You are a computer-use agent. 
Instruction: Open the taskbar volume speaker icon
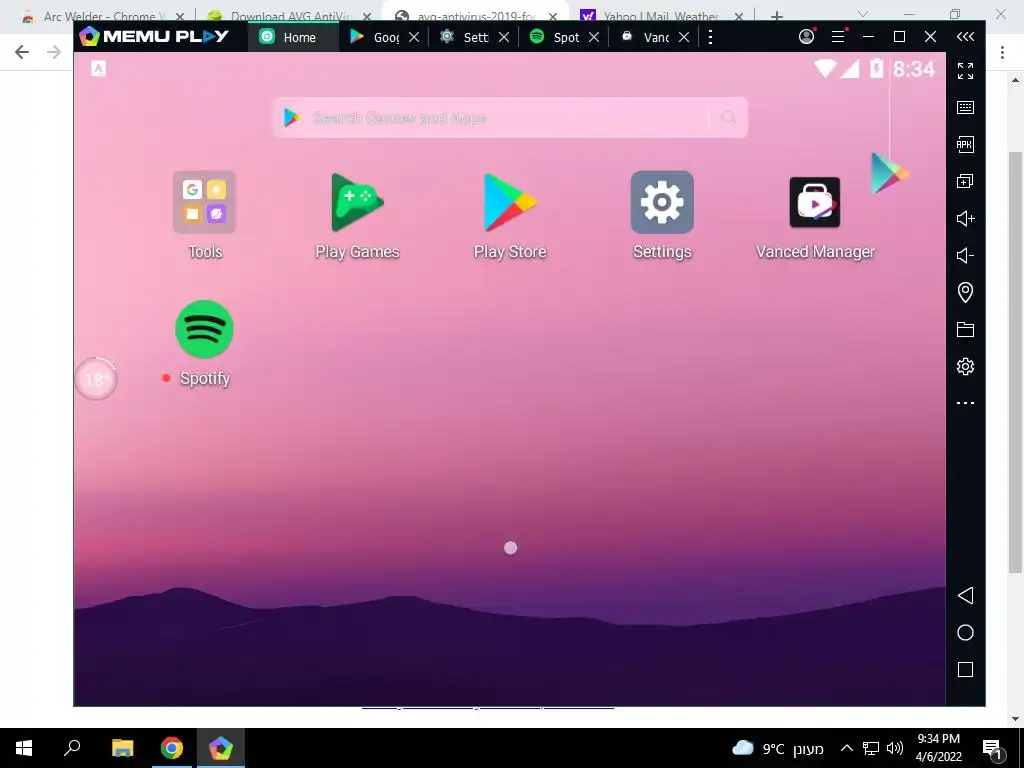895,748
